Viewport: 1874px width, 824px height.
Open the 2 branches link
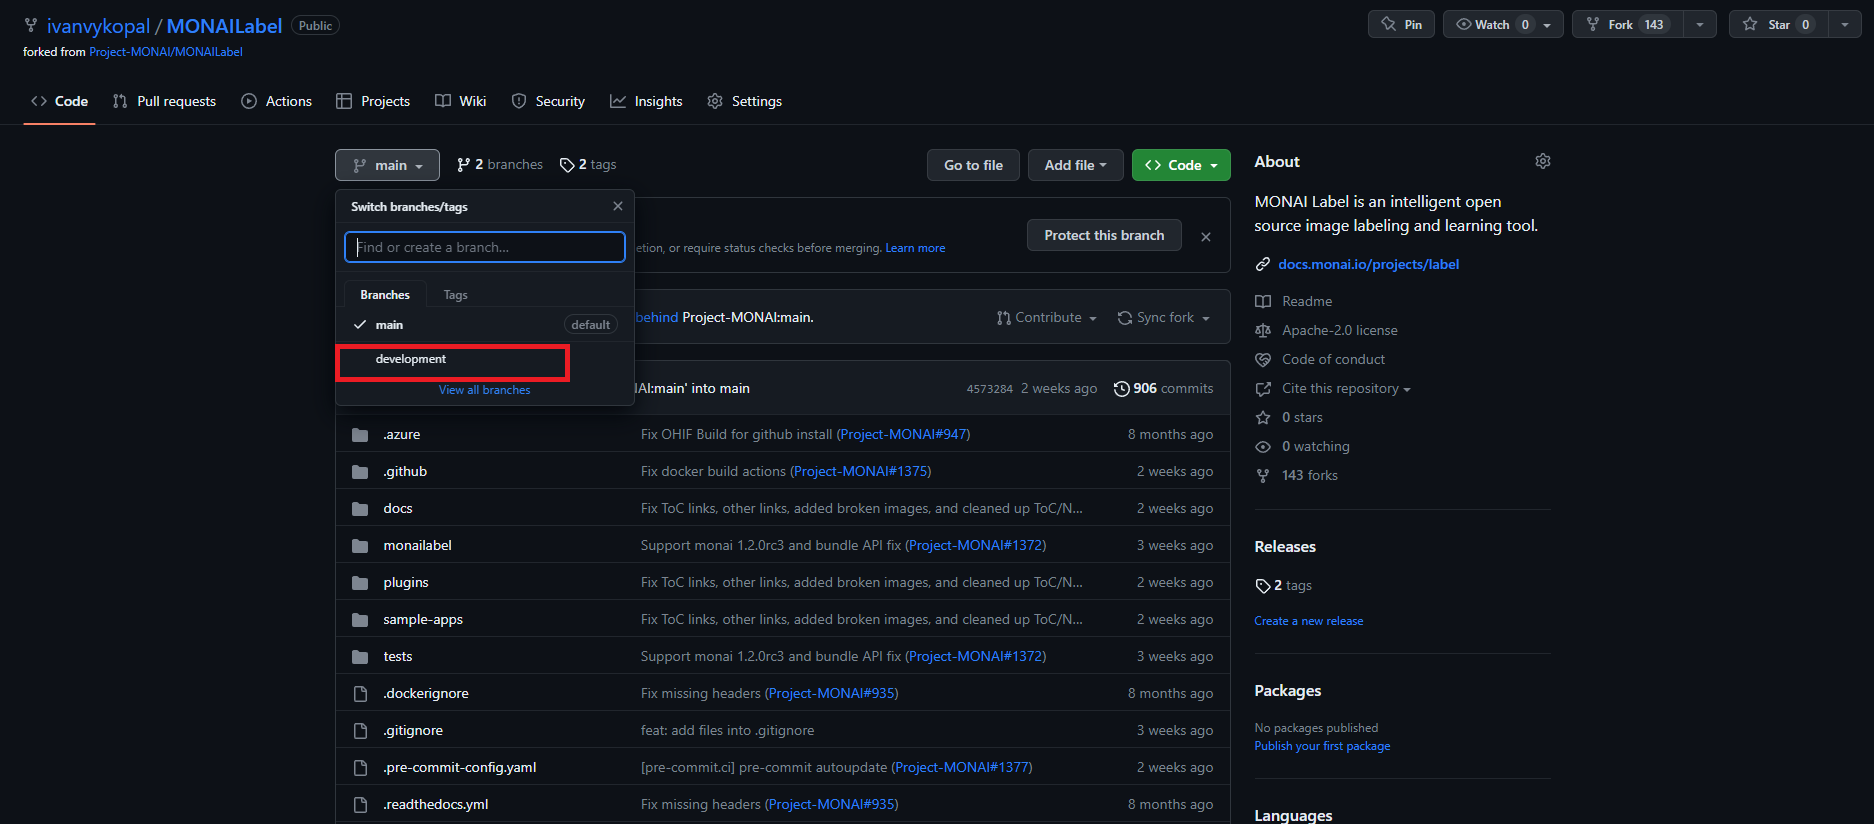tap(500, 164)
